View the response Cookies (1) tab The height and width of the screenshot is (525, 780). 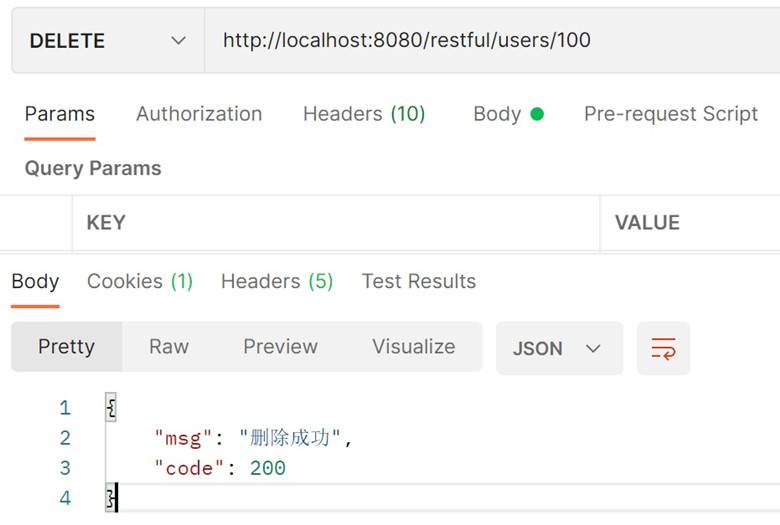pyautogui.click(x=140, y=282)
